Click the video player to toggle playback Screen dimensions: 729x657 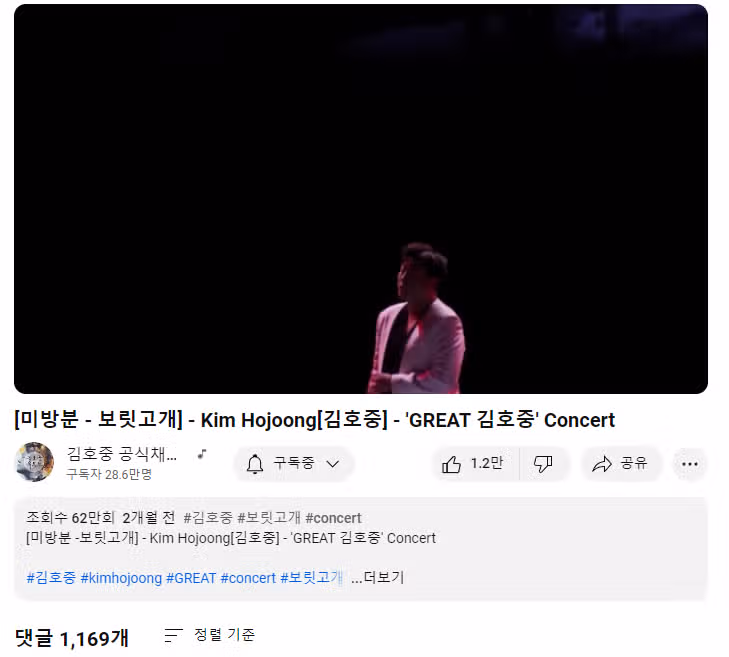361,199
